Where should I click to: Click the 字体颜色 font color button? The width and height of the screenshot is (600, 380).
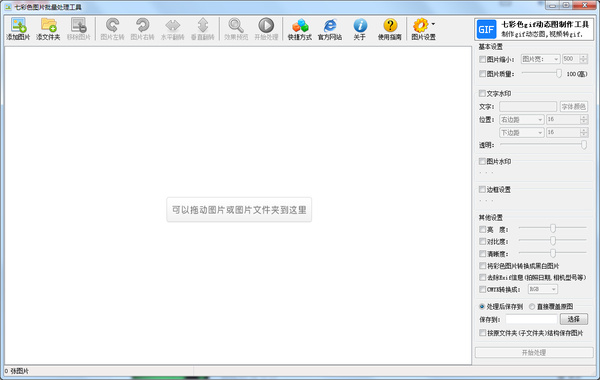pos(574,106)
